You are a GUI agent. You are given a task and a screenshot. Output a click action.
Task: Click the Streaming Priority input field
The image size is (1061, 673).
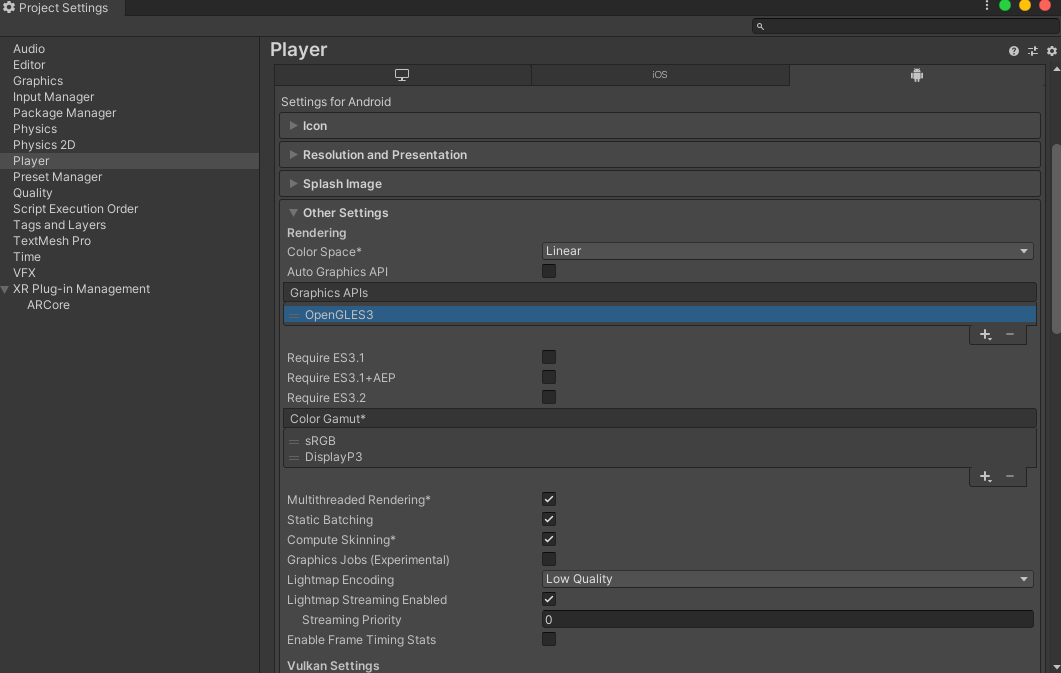(x=787, y=620)
